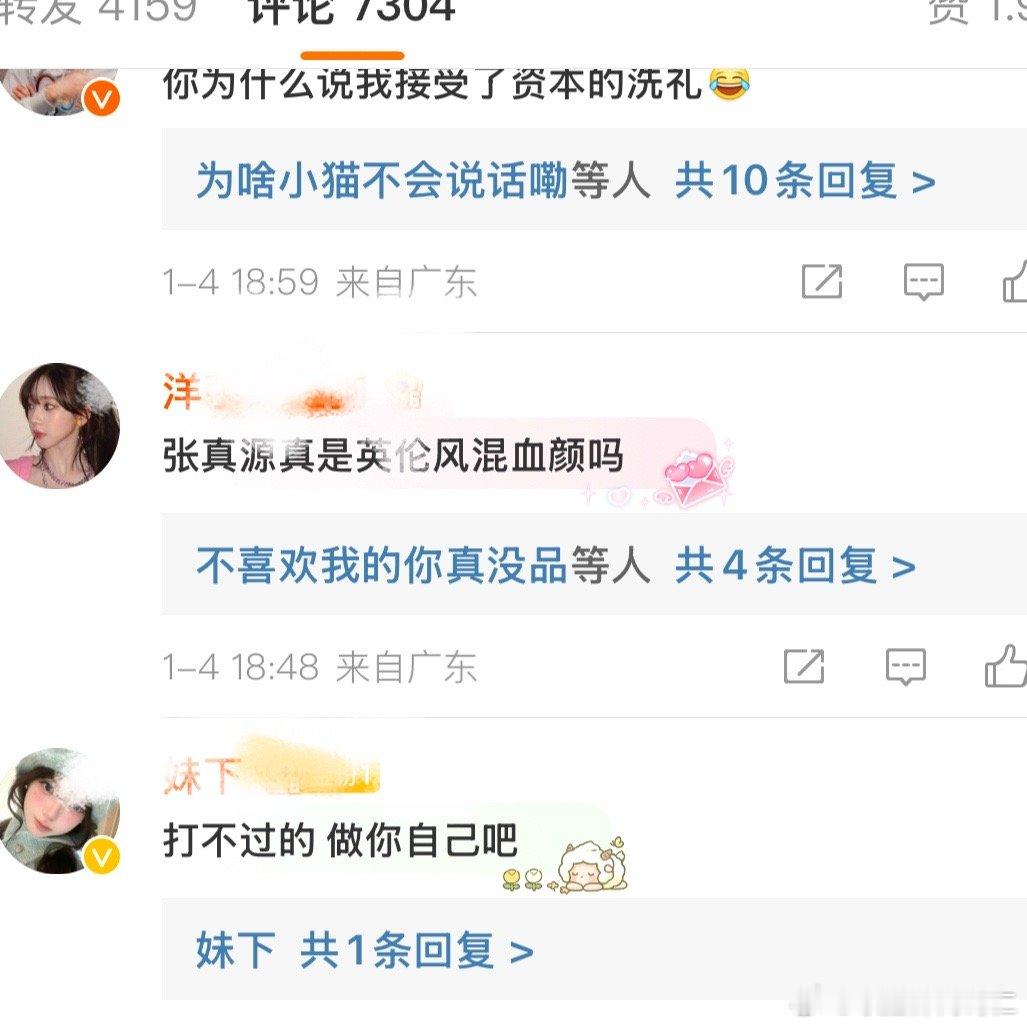Open the 为啥小猫不会说话嘞 user link

pos(382,180)
